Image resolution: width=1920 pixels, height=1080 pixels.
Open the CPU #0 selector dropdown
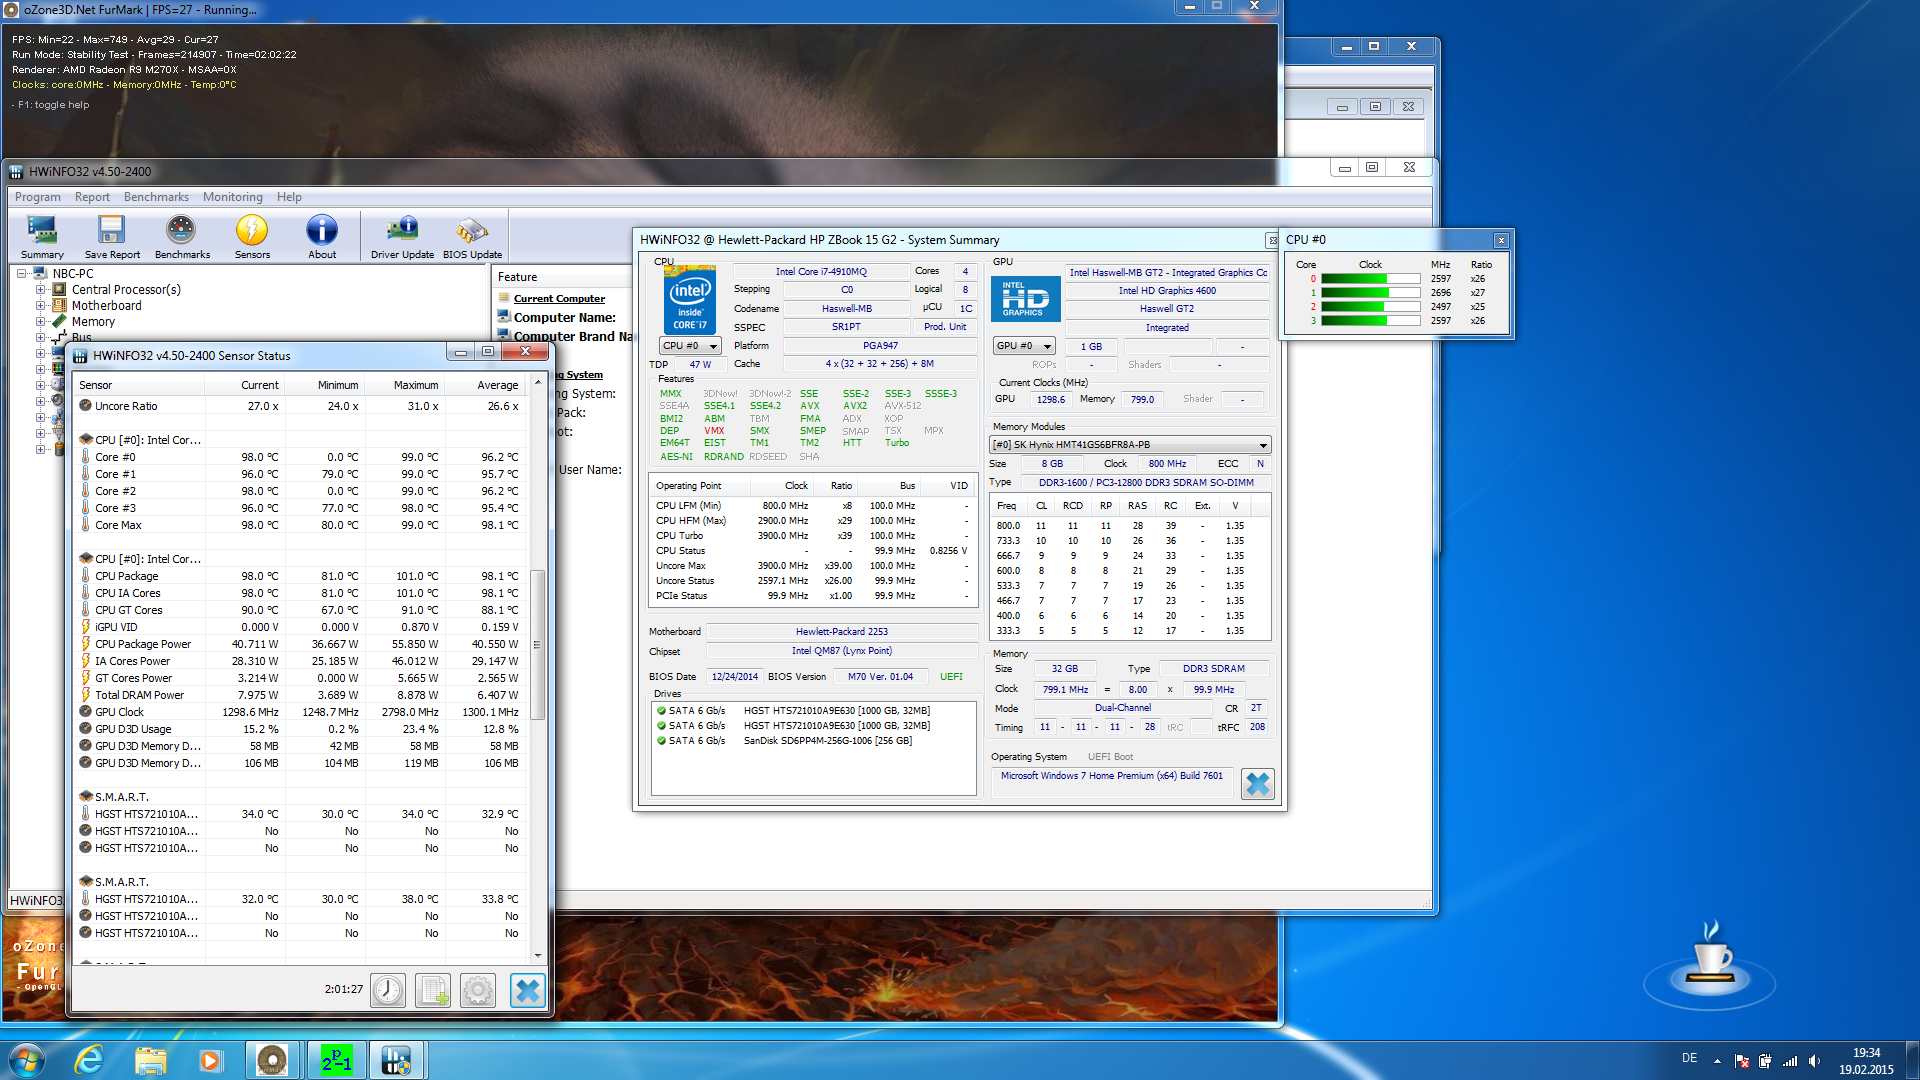pyautogui.click(x=690, y=346)
